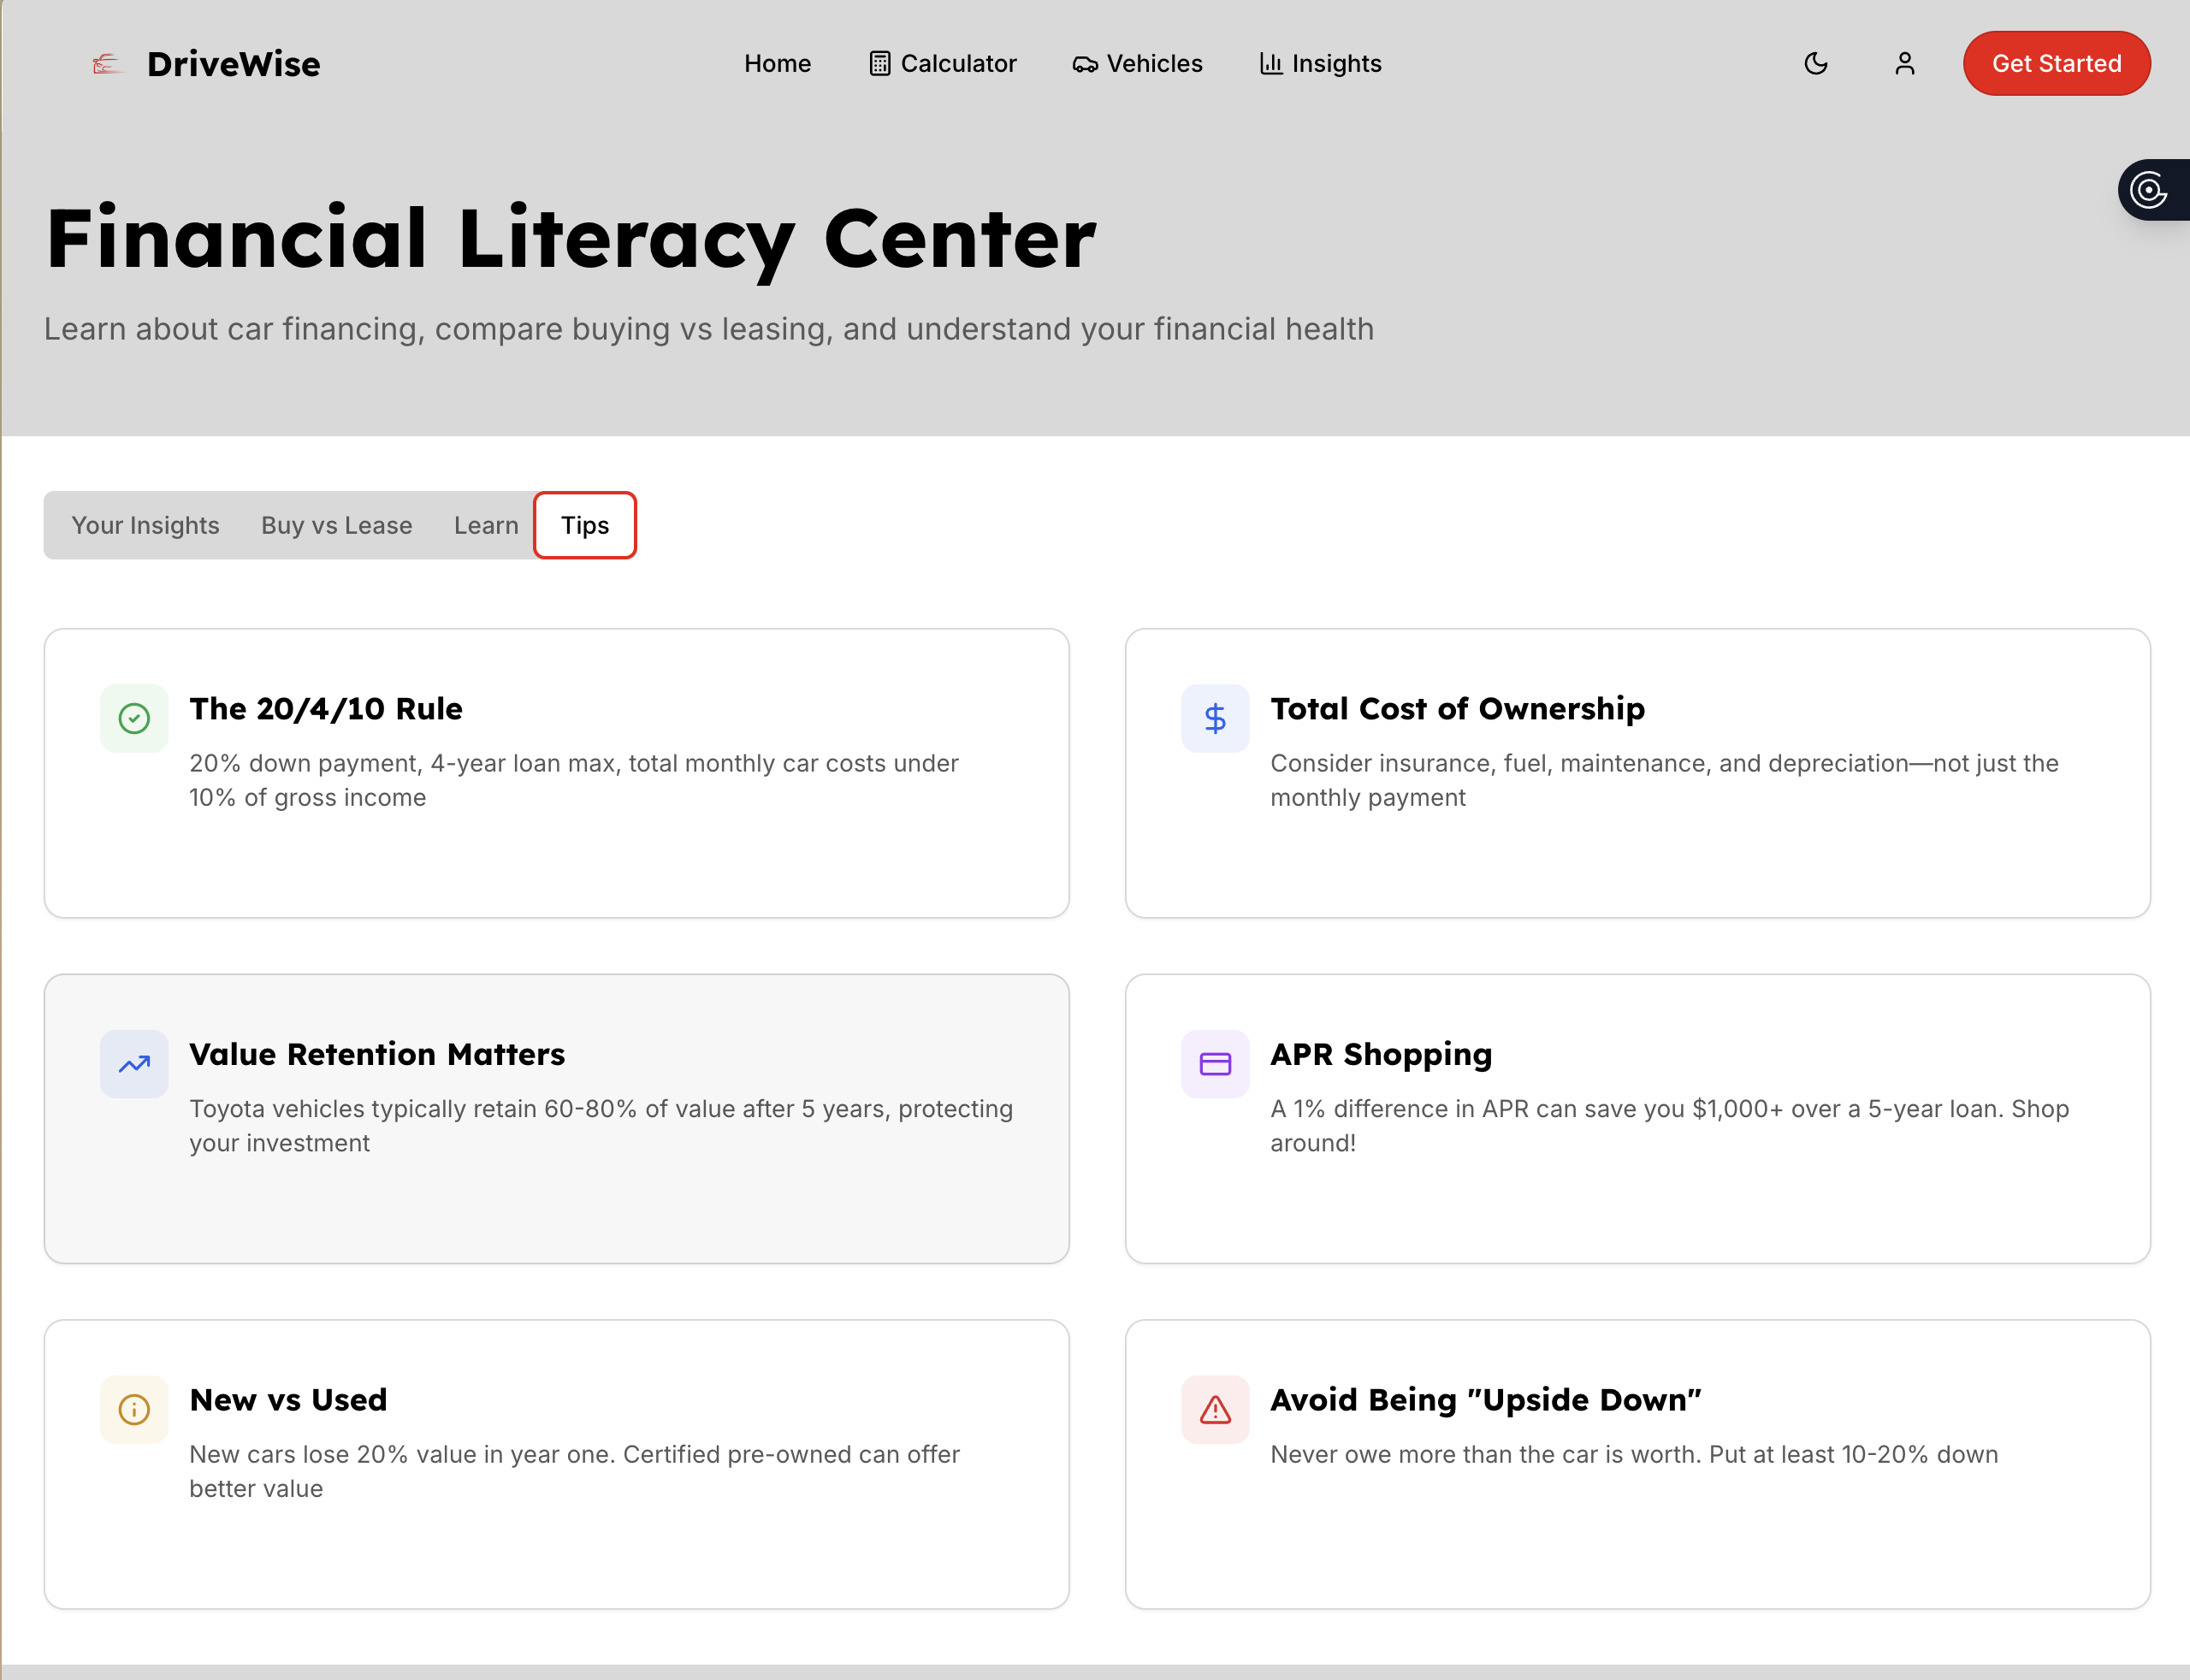Click the floating target widget icon
Viewport: 2190px width, 1680px height.
(x=2149, y=190)
